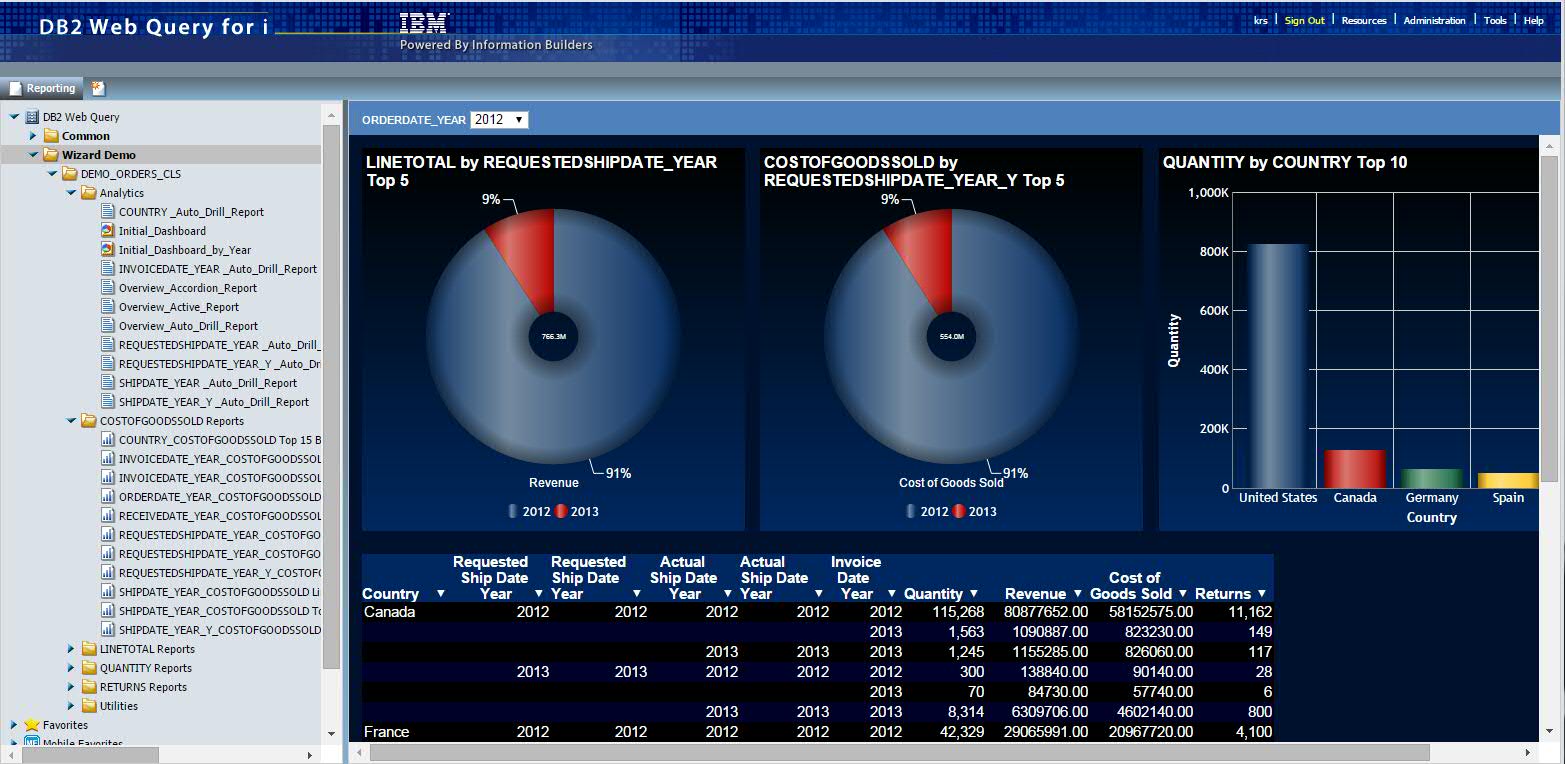Click the 2012 legend swatch under Revenue pie

point(513,511)
